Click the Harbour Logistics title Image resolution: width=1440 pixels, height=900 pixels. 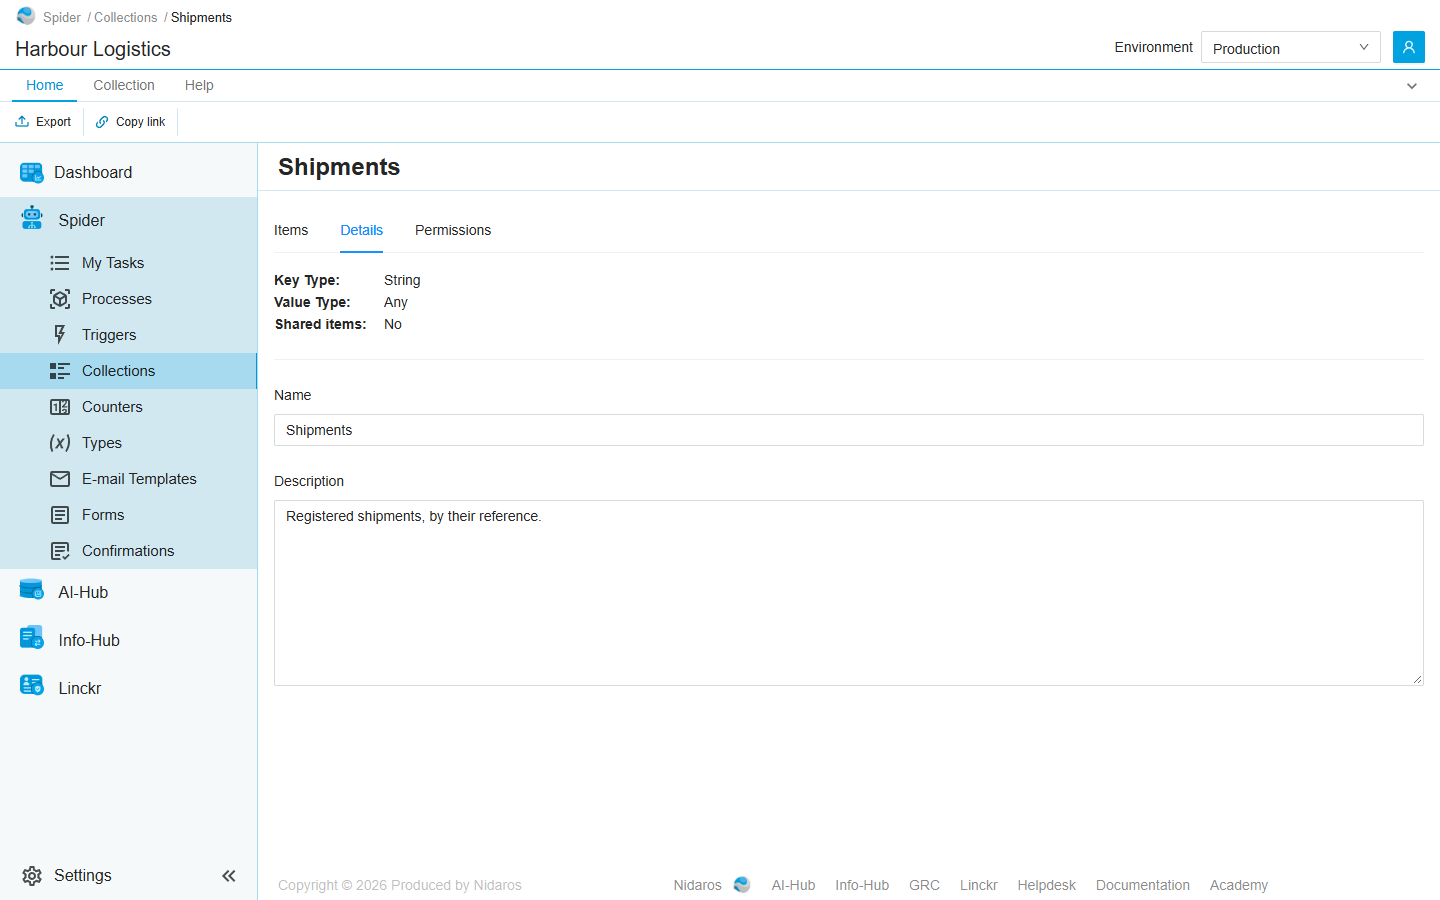click(x=93, y=49)
